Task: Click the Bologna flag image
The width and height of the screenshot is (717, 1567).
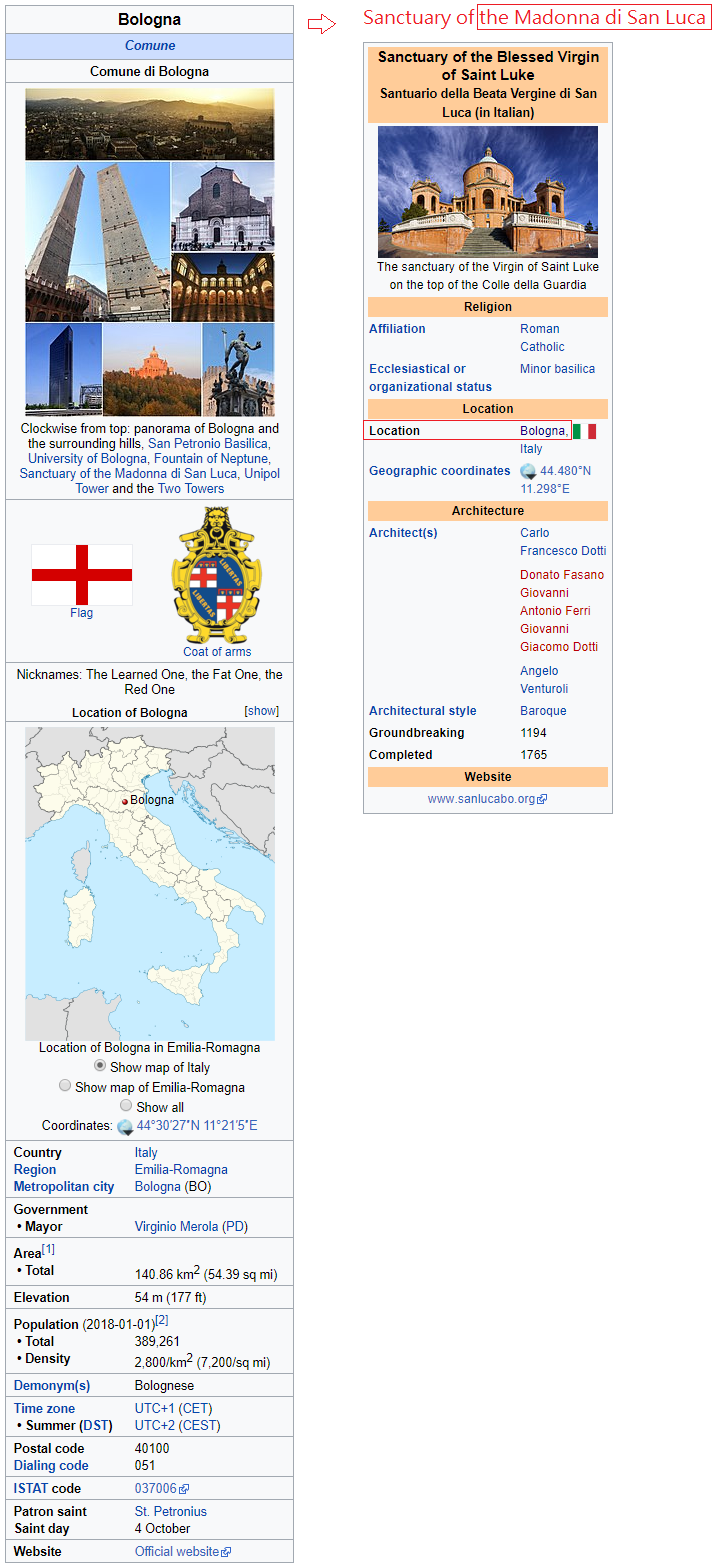Action: click(x=82, y=575)
